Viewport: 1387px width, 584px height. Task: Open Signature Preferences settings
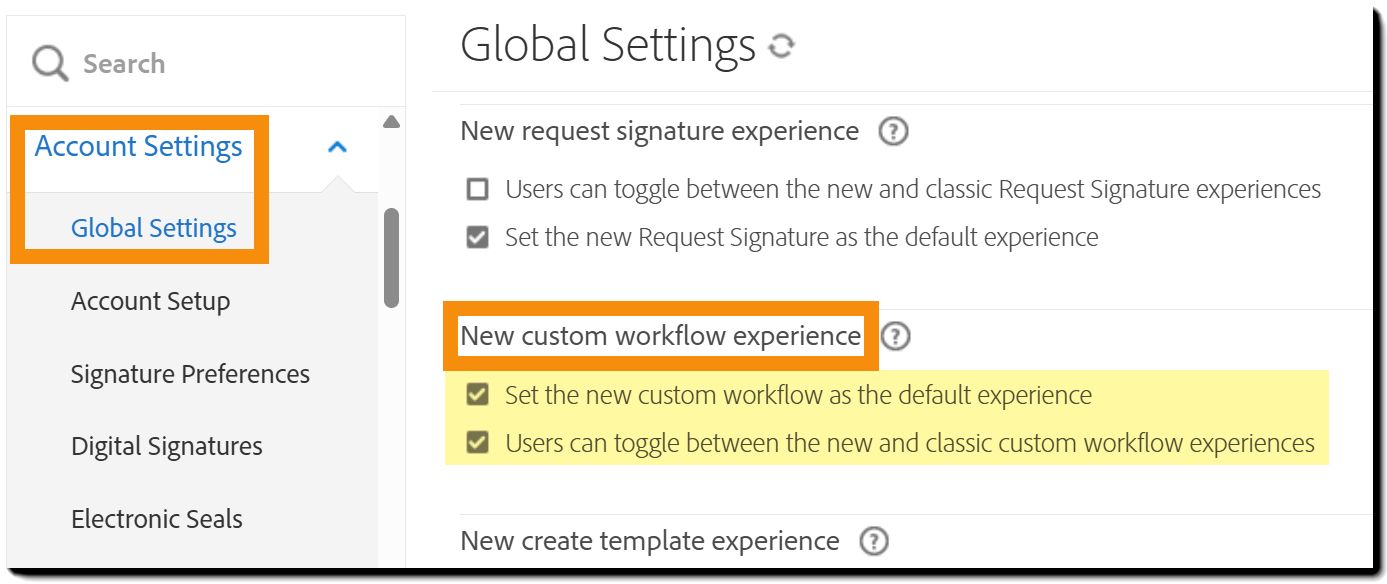pyautogui.click(x=190, y=373)
